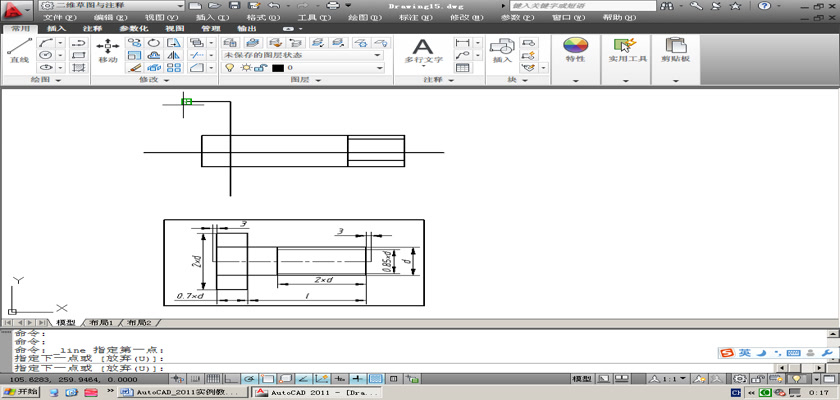
Task: Click the New drawing icon
Action: tap(196, 5)
